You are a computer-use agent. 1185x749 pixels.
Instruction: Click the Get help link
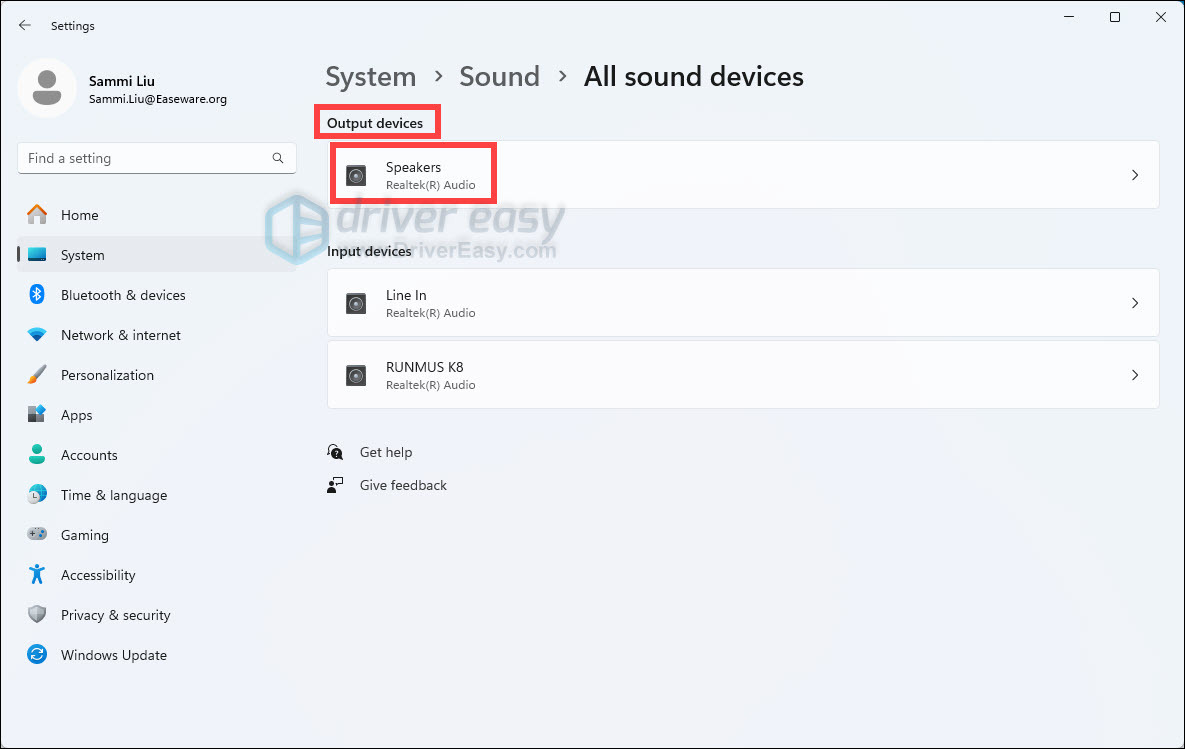pos(386,452)
